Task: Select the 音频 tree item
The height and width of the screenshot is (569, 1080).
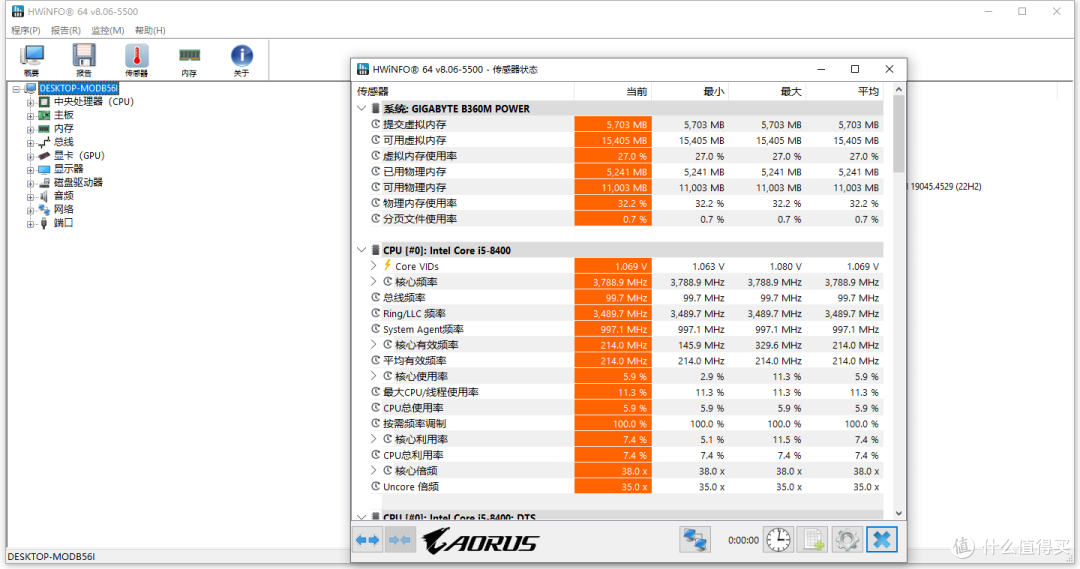Action: click(x=63, y=196)
